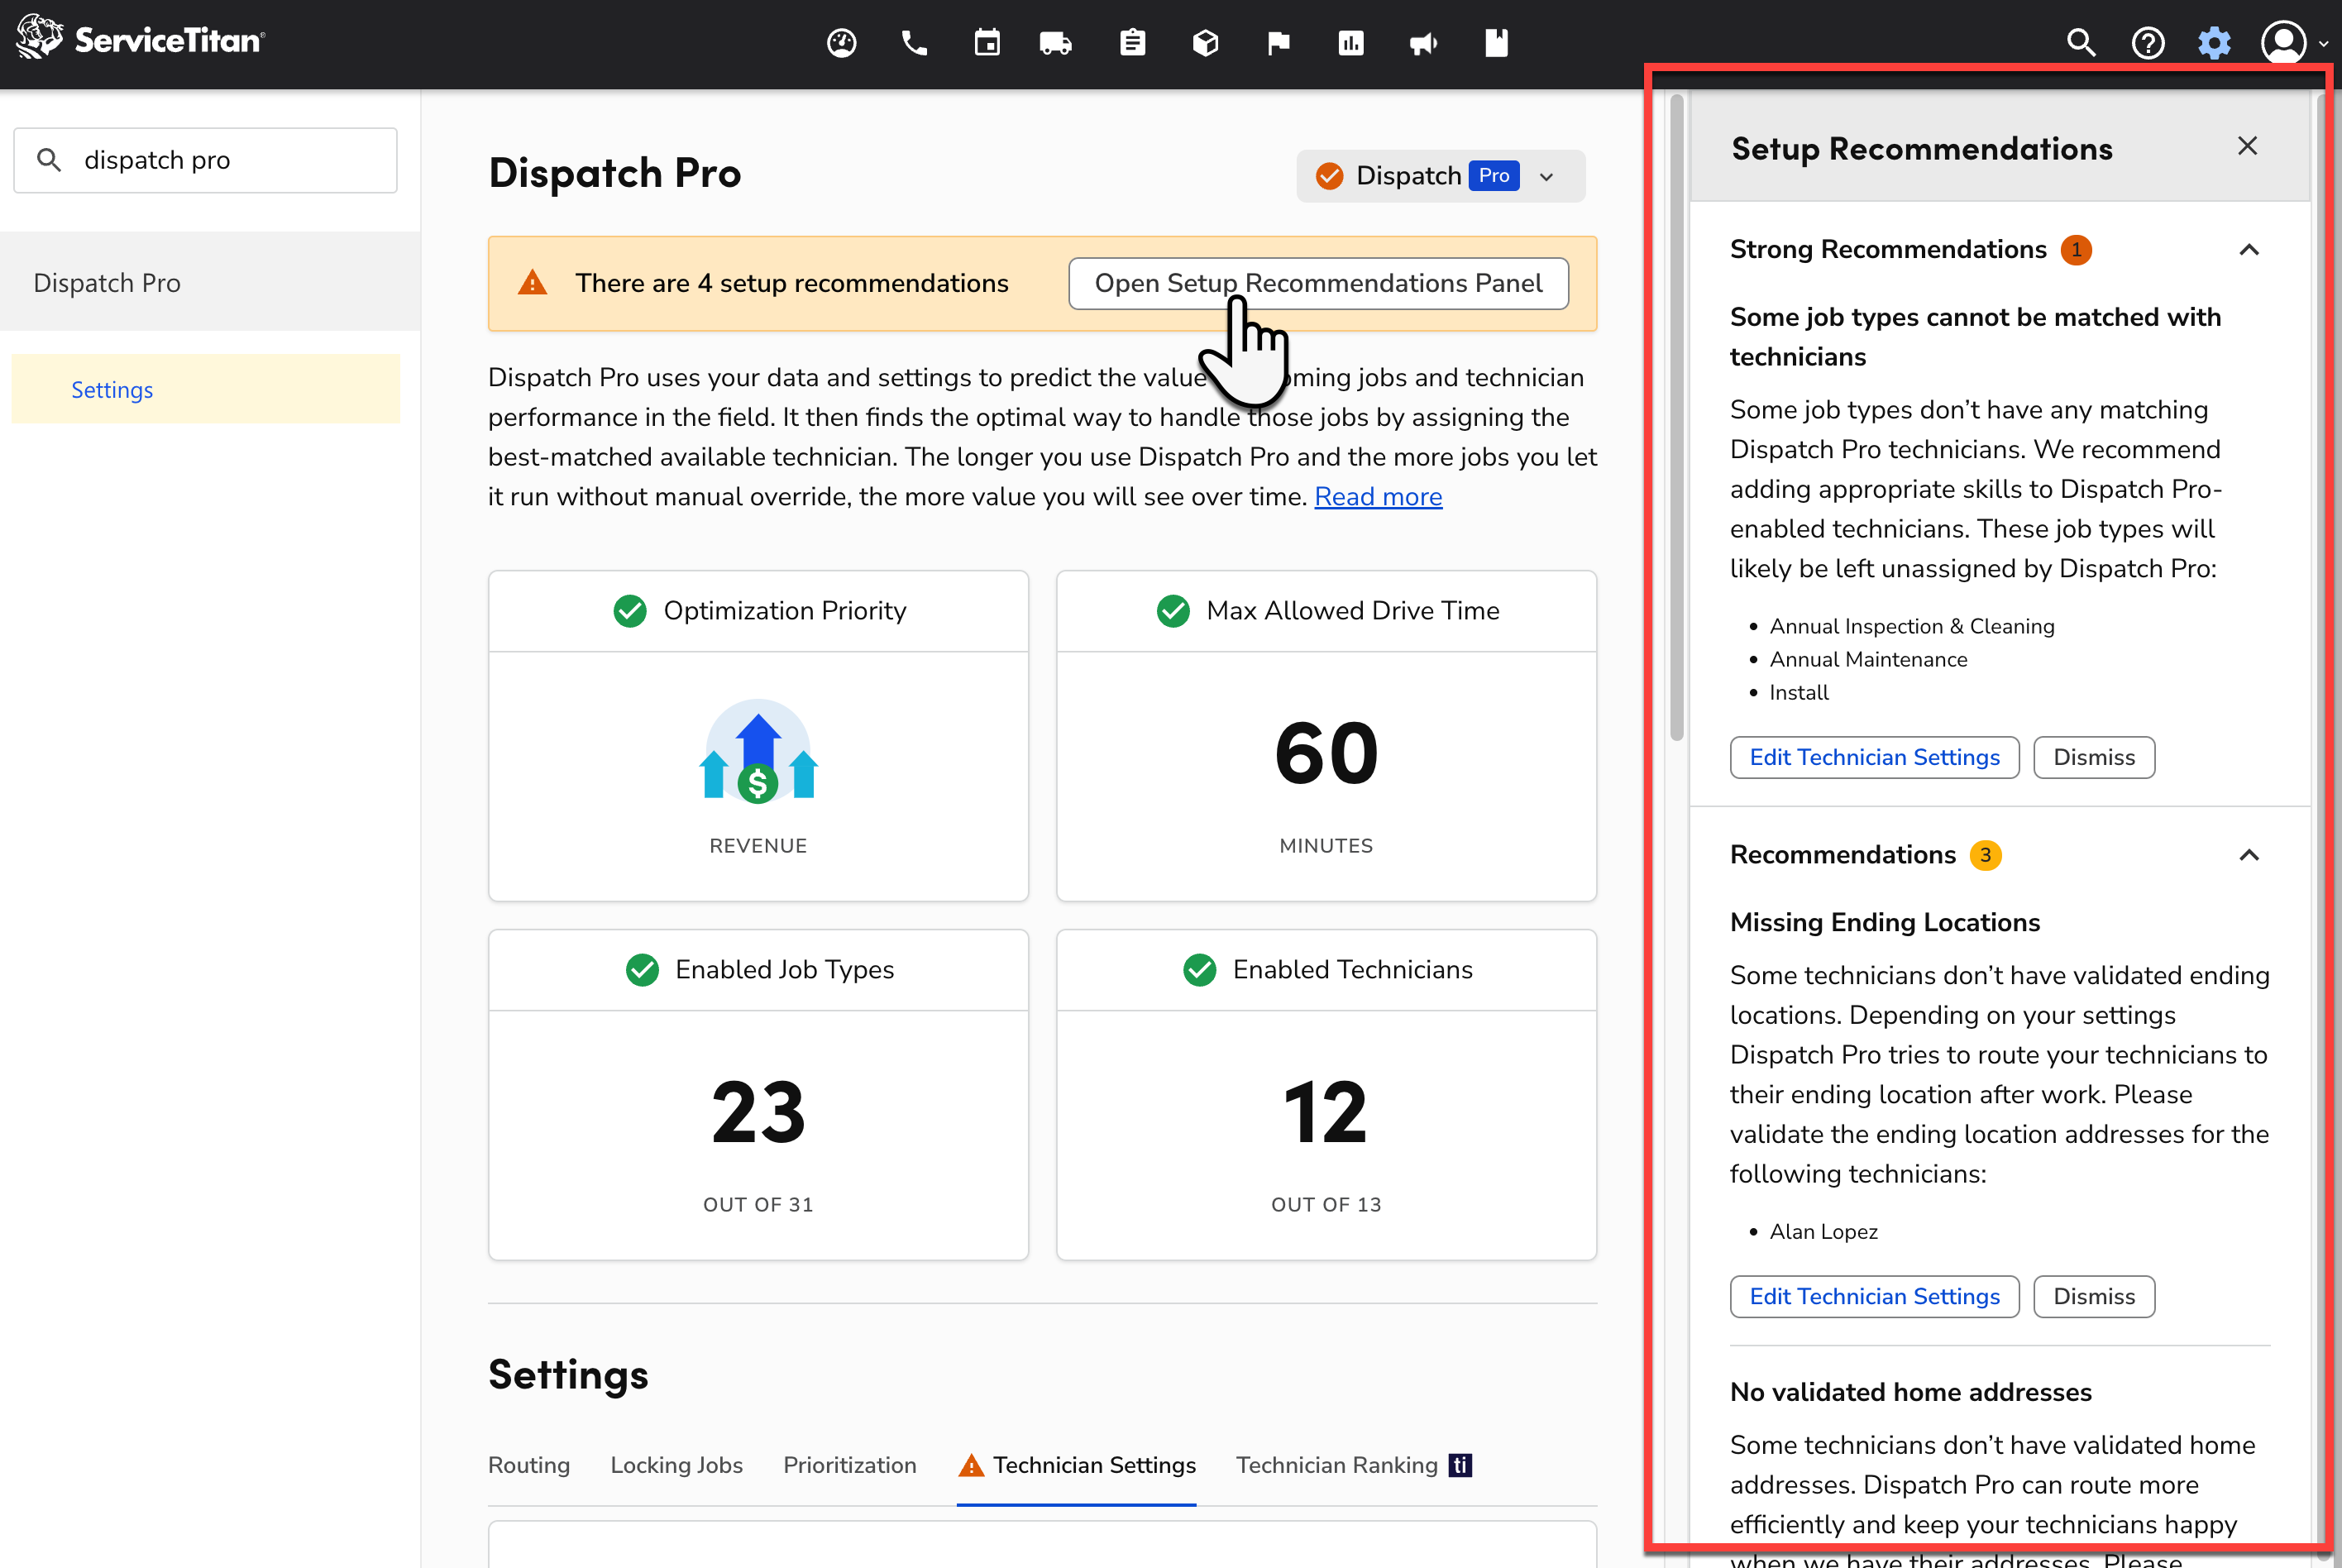This screenshot has width=2342, height=1568.
Task: Dismiss the job types matching recommendation
Action: pyautogui.click(x=2093, y=758)
